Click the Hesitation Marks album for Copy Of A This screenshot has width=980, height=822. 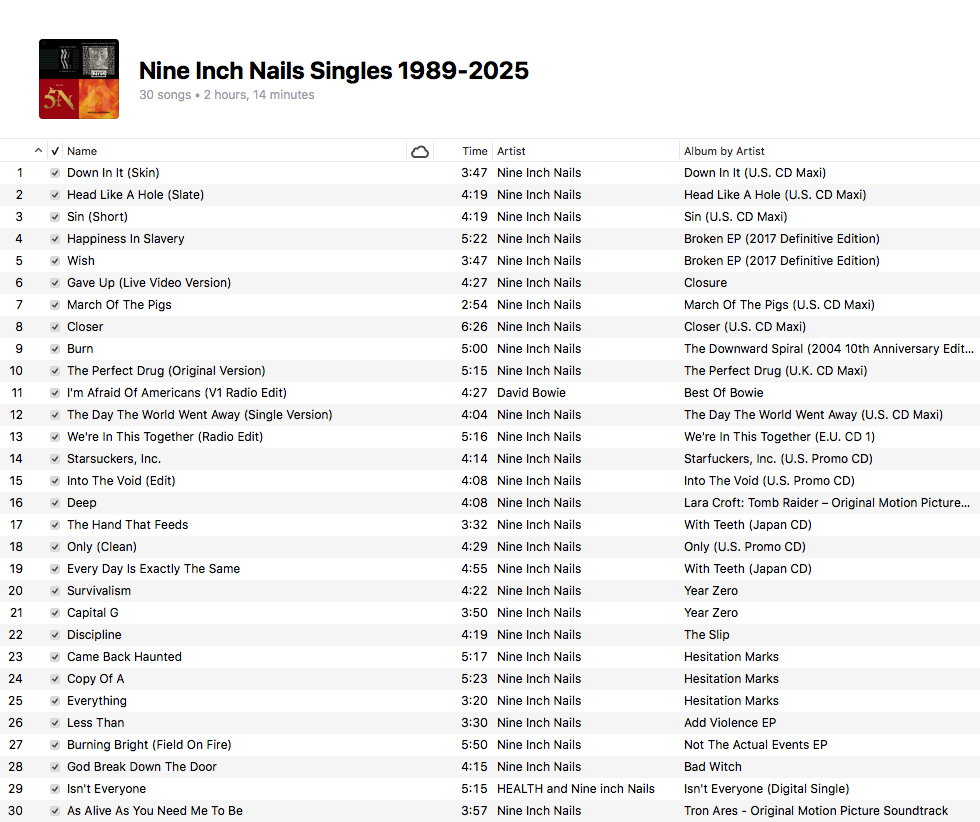731,679
